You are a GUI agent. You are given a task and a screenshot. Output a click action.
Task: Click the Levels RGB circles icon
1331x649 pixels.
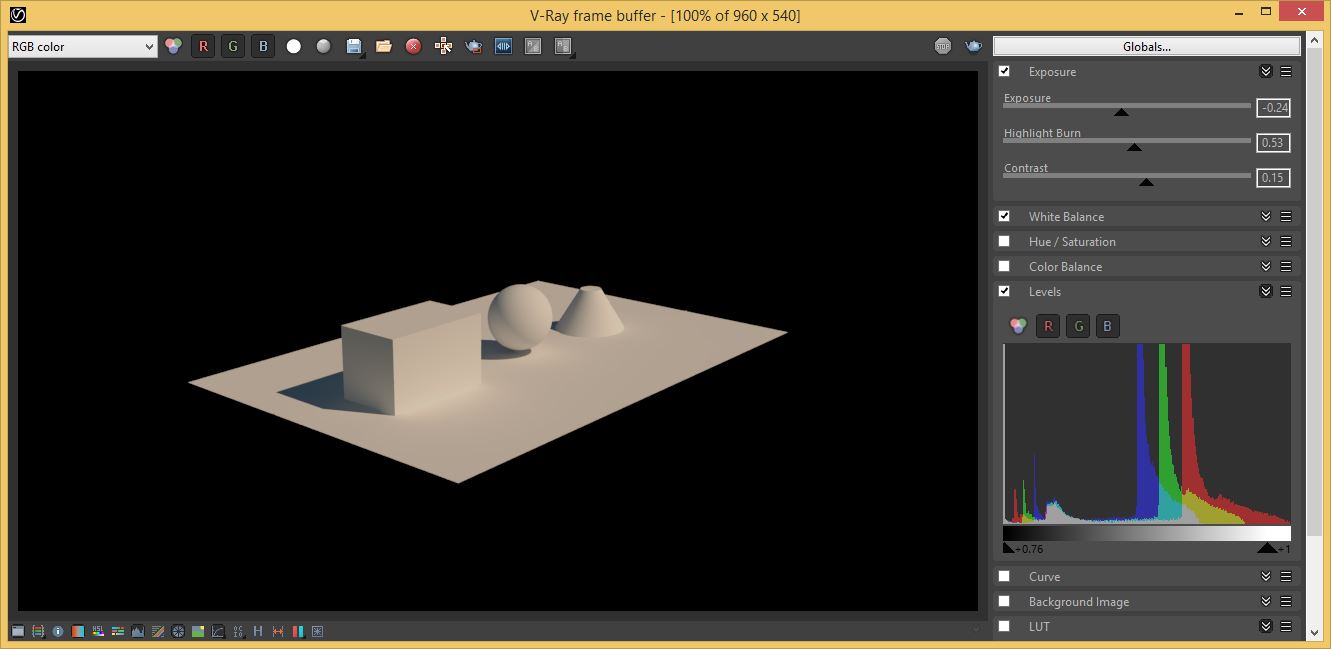click(1018, 326)
